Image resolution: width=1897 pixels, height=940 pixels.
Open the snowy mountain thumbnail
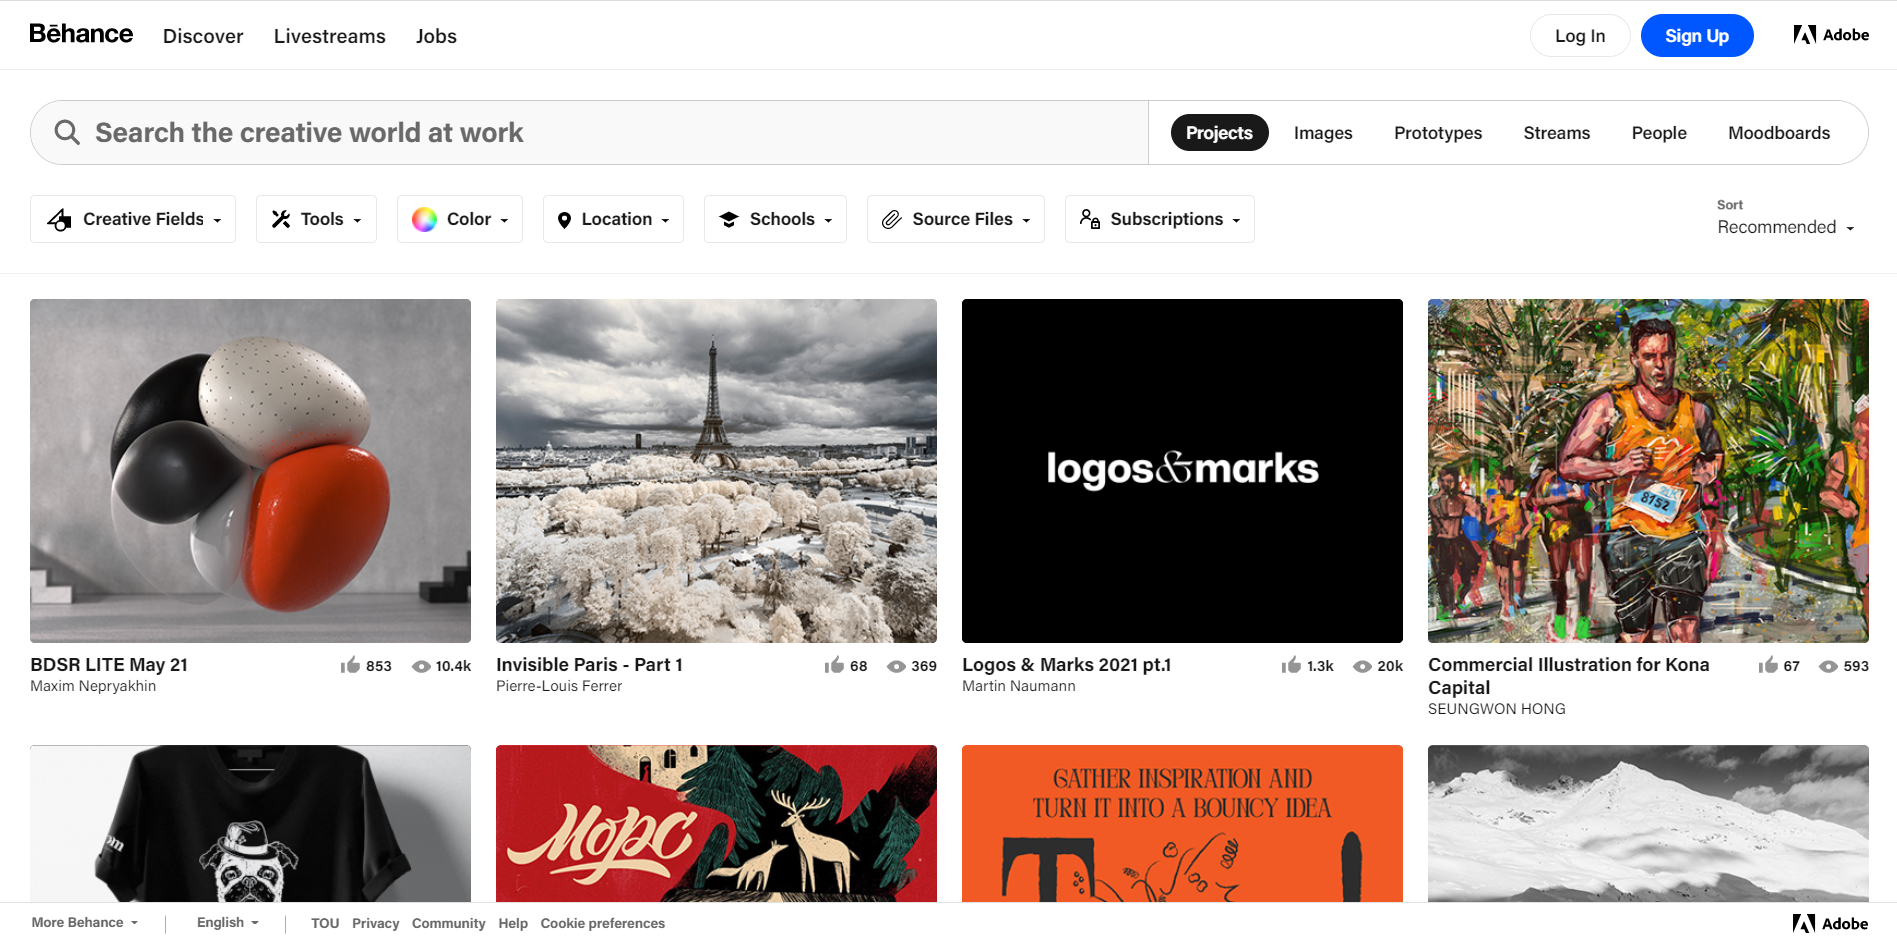(1648, 823)
